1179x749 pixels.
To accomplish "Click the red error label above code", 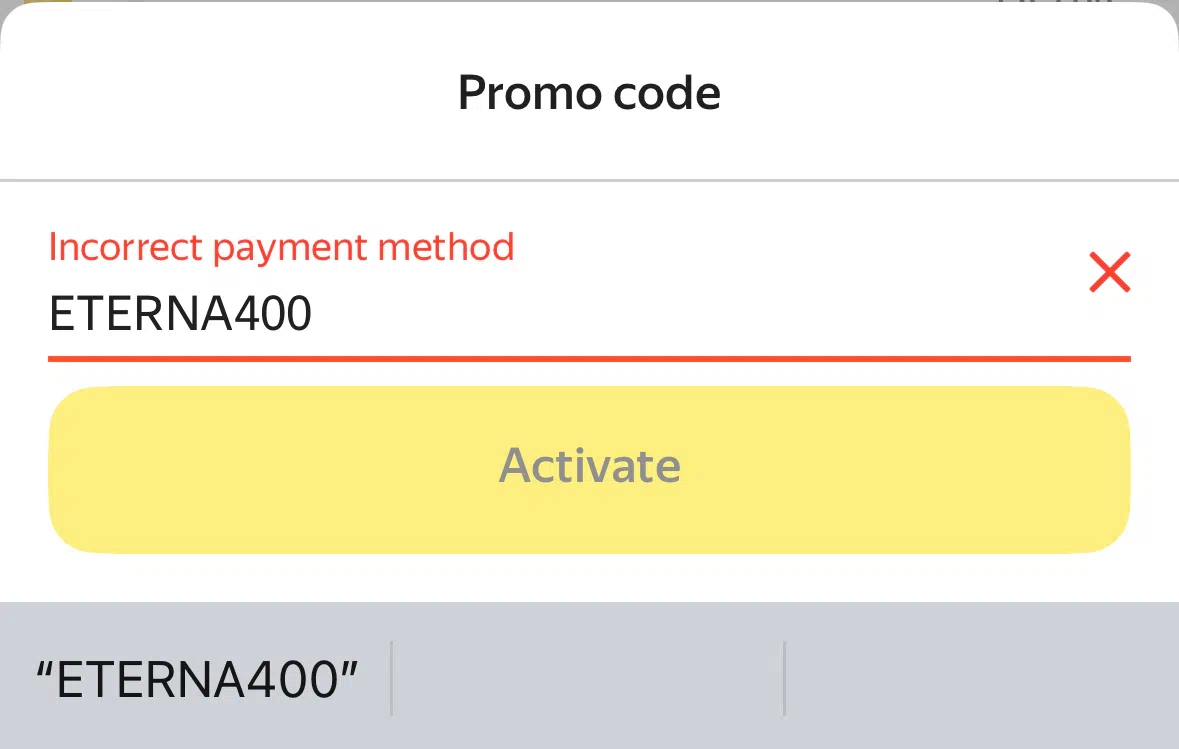I will click(281, 247).
